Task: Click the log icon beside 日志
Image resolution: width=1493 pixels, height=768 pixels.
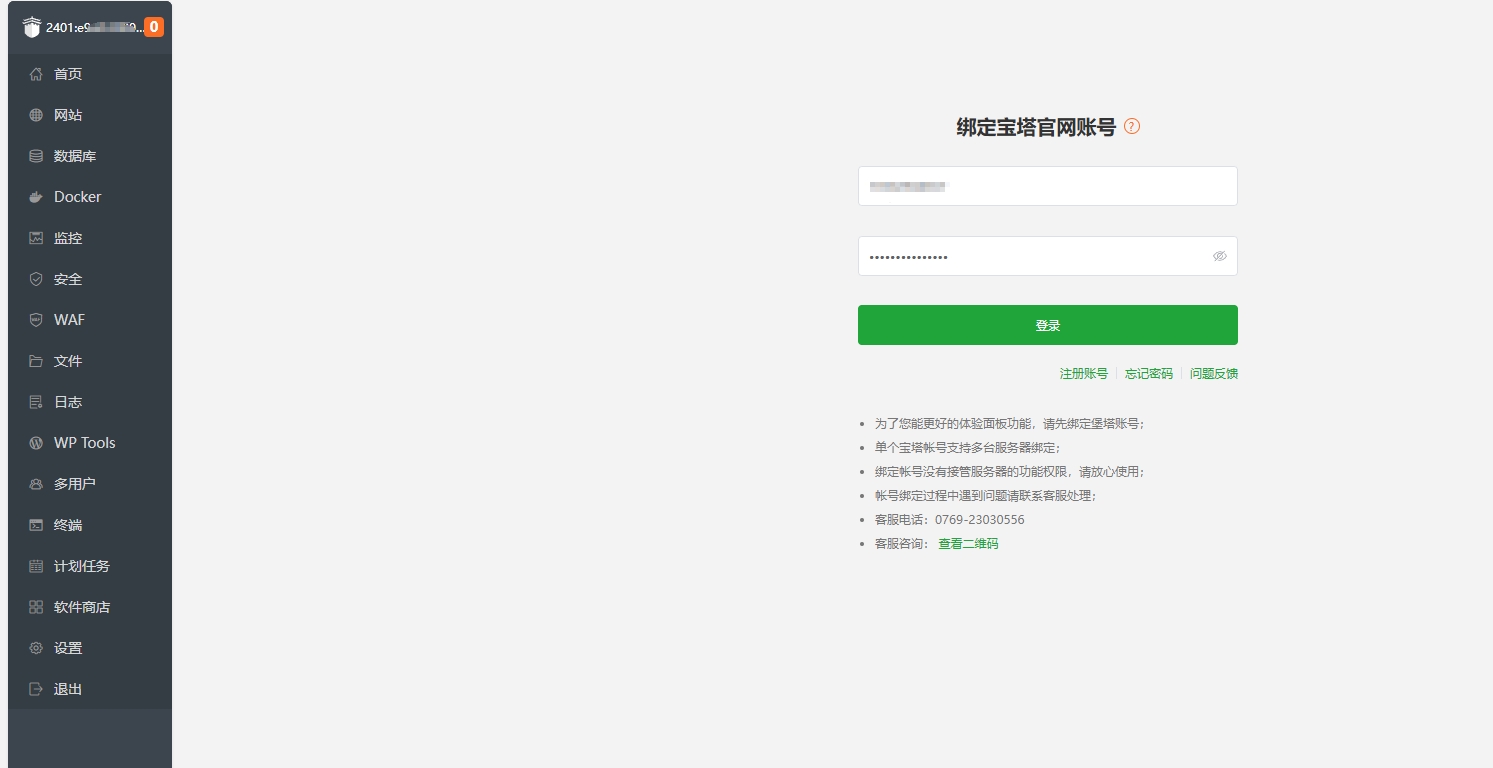Action: pyautogui.click(x=36, y=402)
